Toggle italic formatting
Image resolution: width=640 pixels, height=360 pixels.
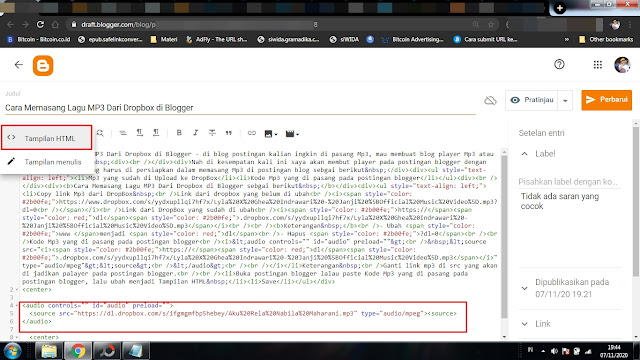(x=196, y=133)
